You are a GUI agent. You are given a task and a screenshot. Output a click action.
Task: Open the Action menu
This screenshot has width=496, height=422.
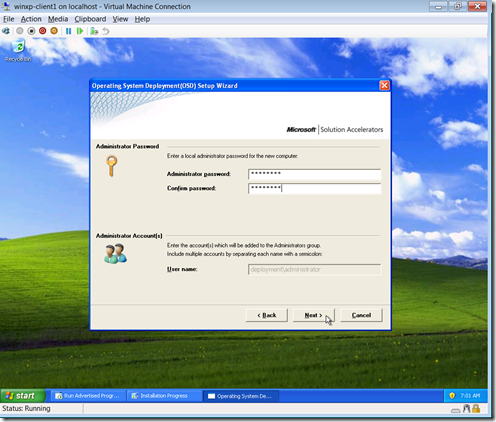31,19
